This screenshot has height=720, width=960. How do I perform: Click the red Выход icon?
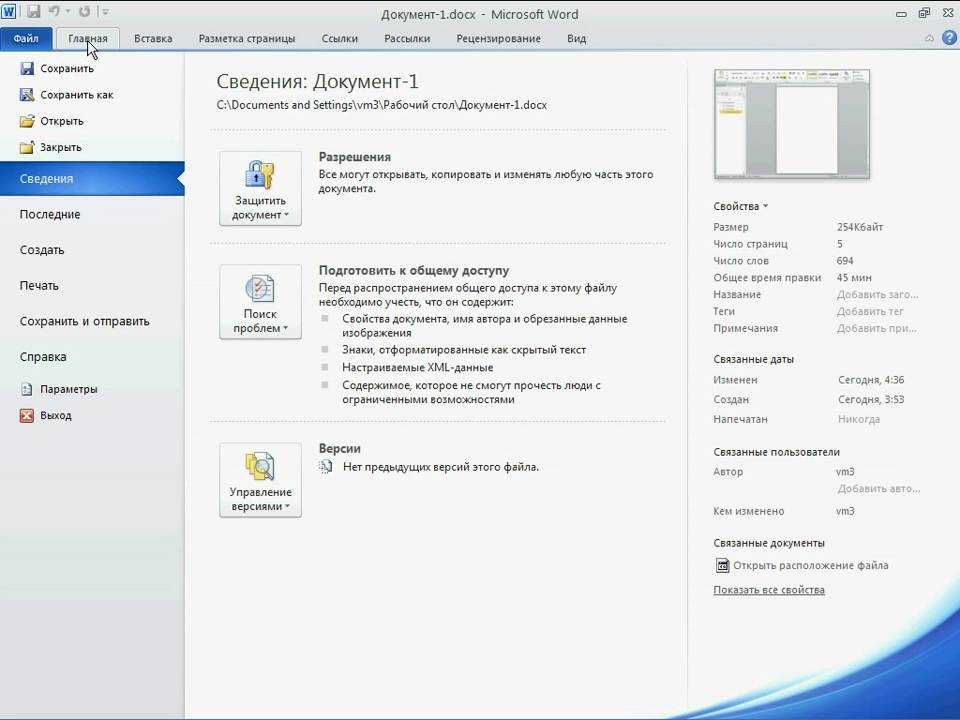pos(26,415)
